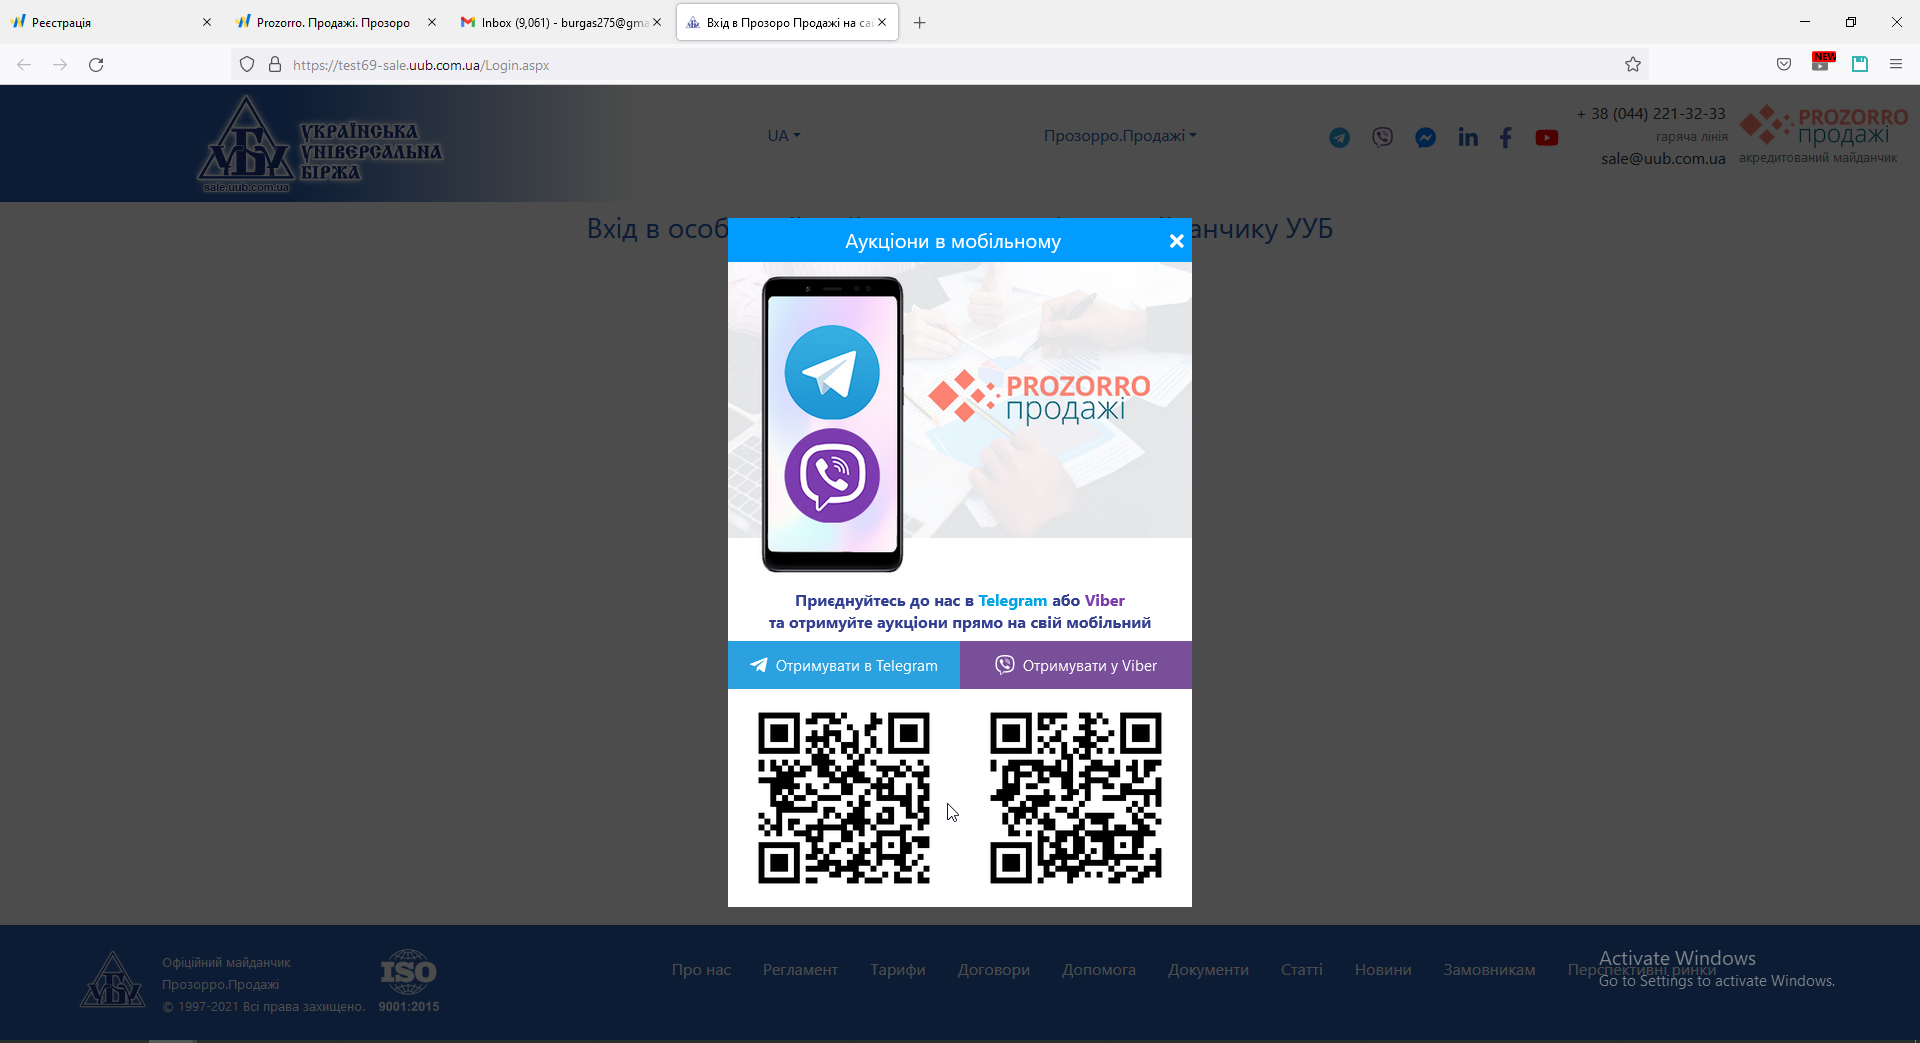The image size is (1920, 1043).
Task: Open YouTube icon in site header
Action: [x=1547, y=138]
